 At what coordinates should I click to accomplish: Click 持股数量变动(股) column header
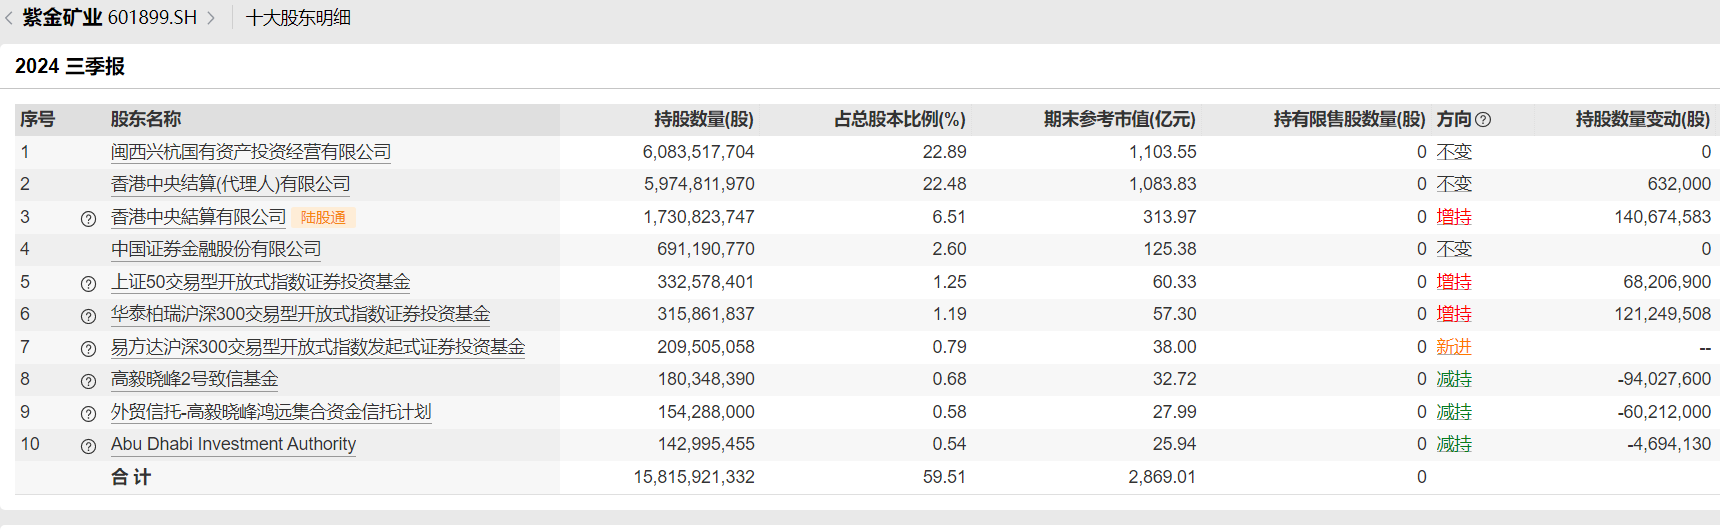[1642, 119]
